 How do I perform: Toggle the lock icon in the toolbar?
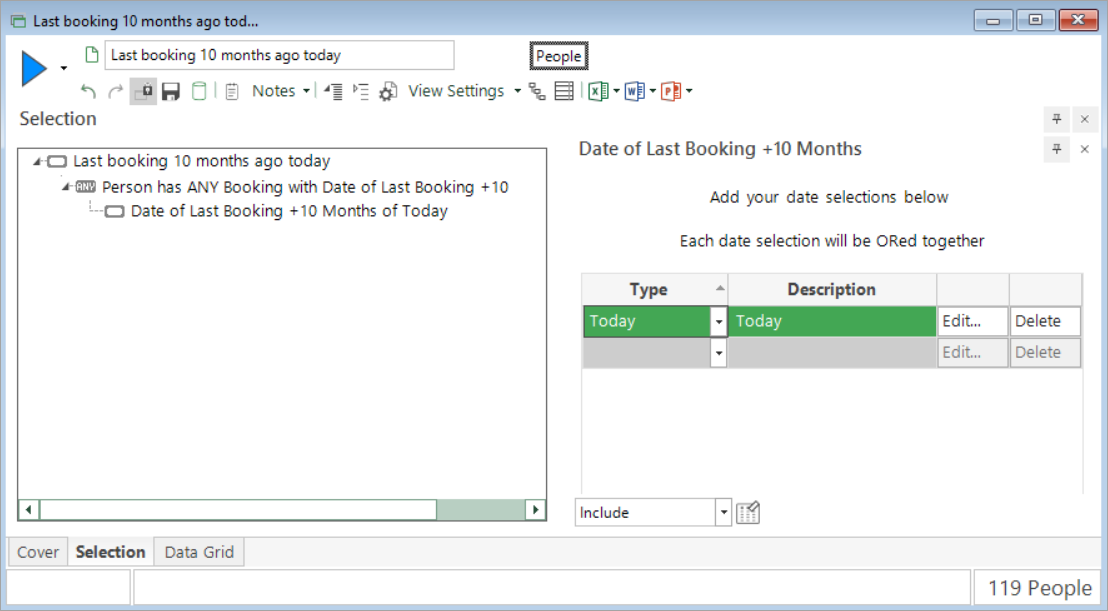click(x=143, y=91)
